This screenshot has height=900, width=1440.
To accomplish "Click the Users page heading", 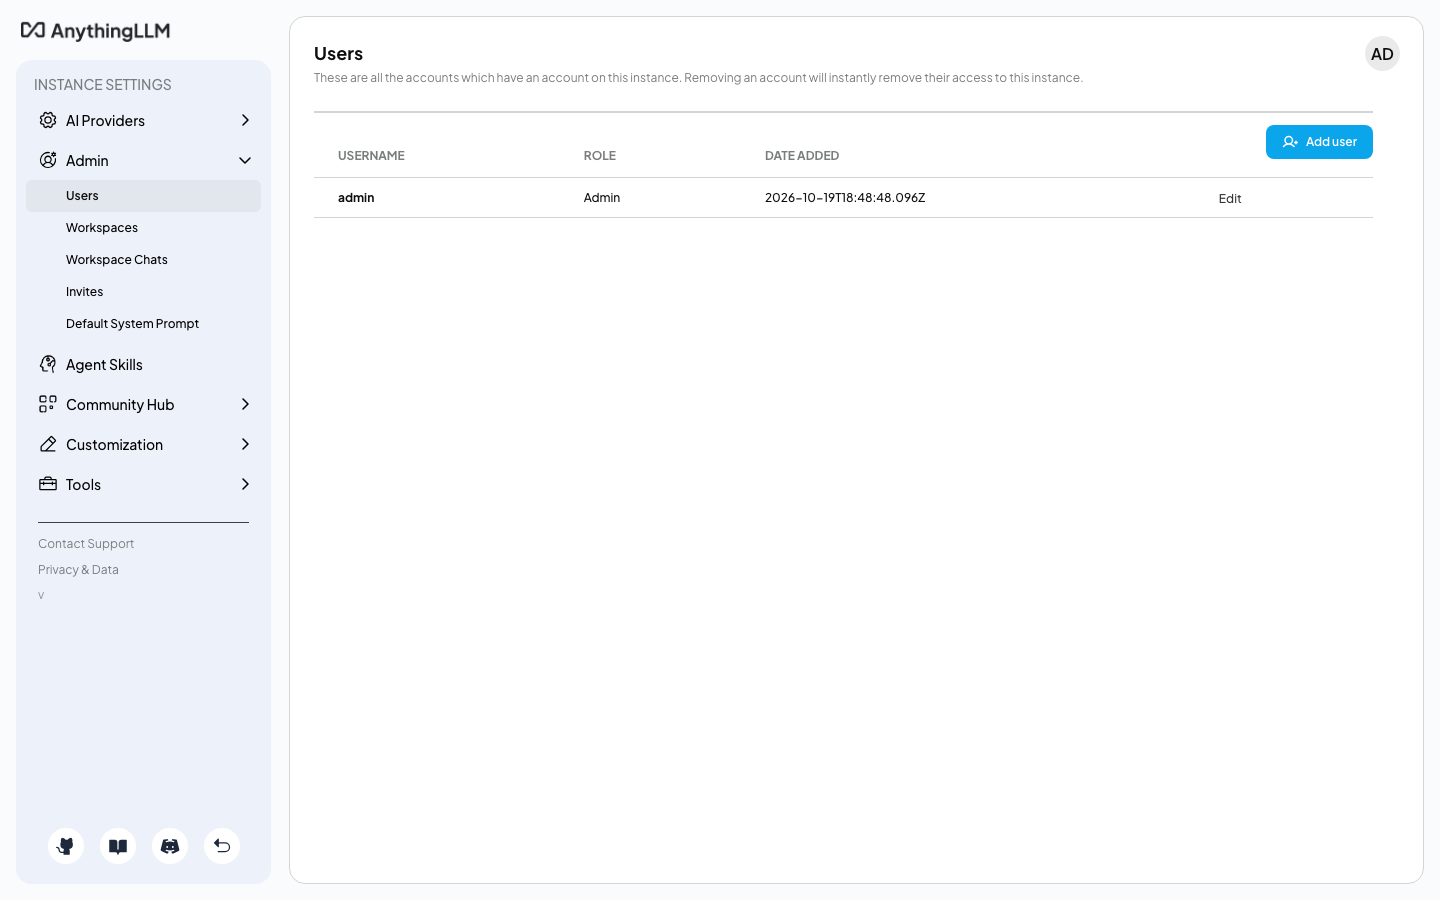I will pos(338,54).
